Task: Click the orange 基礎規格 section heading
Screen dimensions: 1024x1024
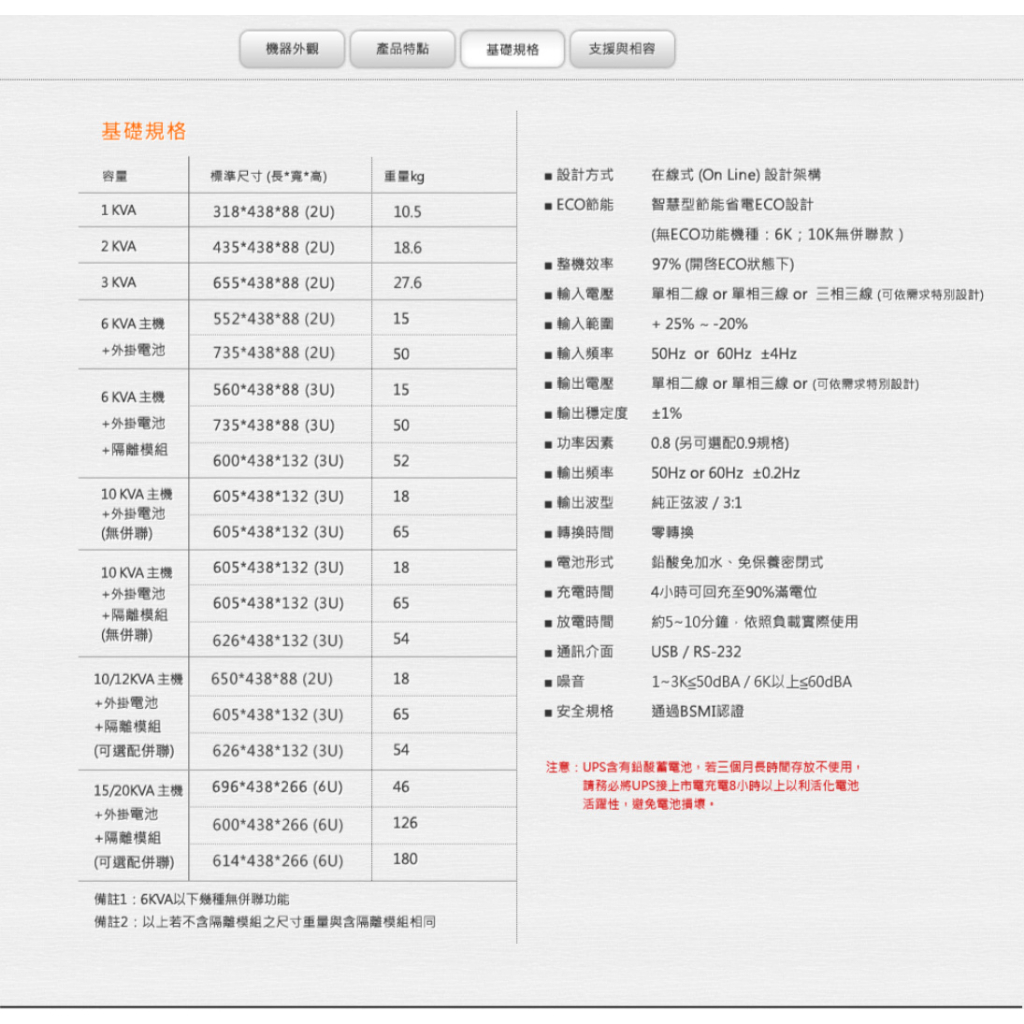Action: pyautogui.click(x=144, y=132)
